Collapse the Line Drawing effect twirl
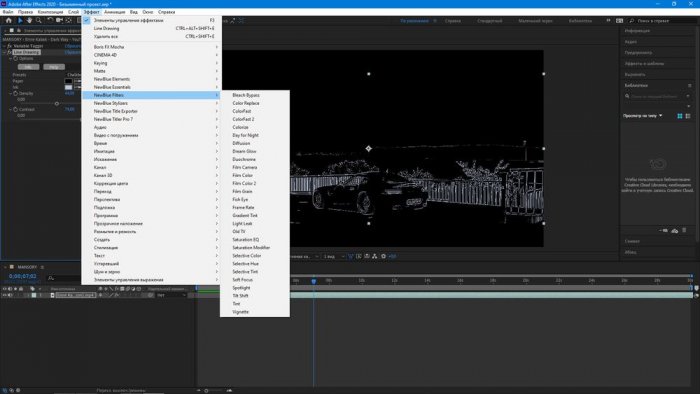Image resolution: width=700 pixels, height=394 pixels. tap(4, 52)
